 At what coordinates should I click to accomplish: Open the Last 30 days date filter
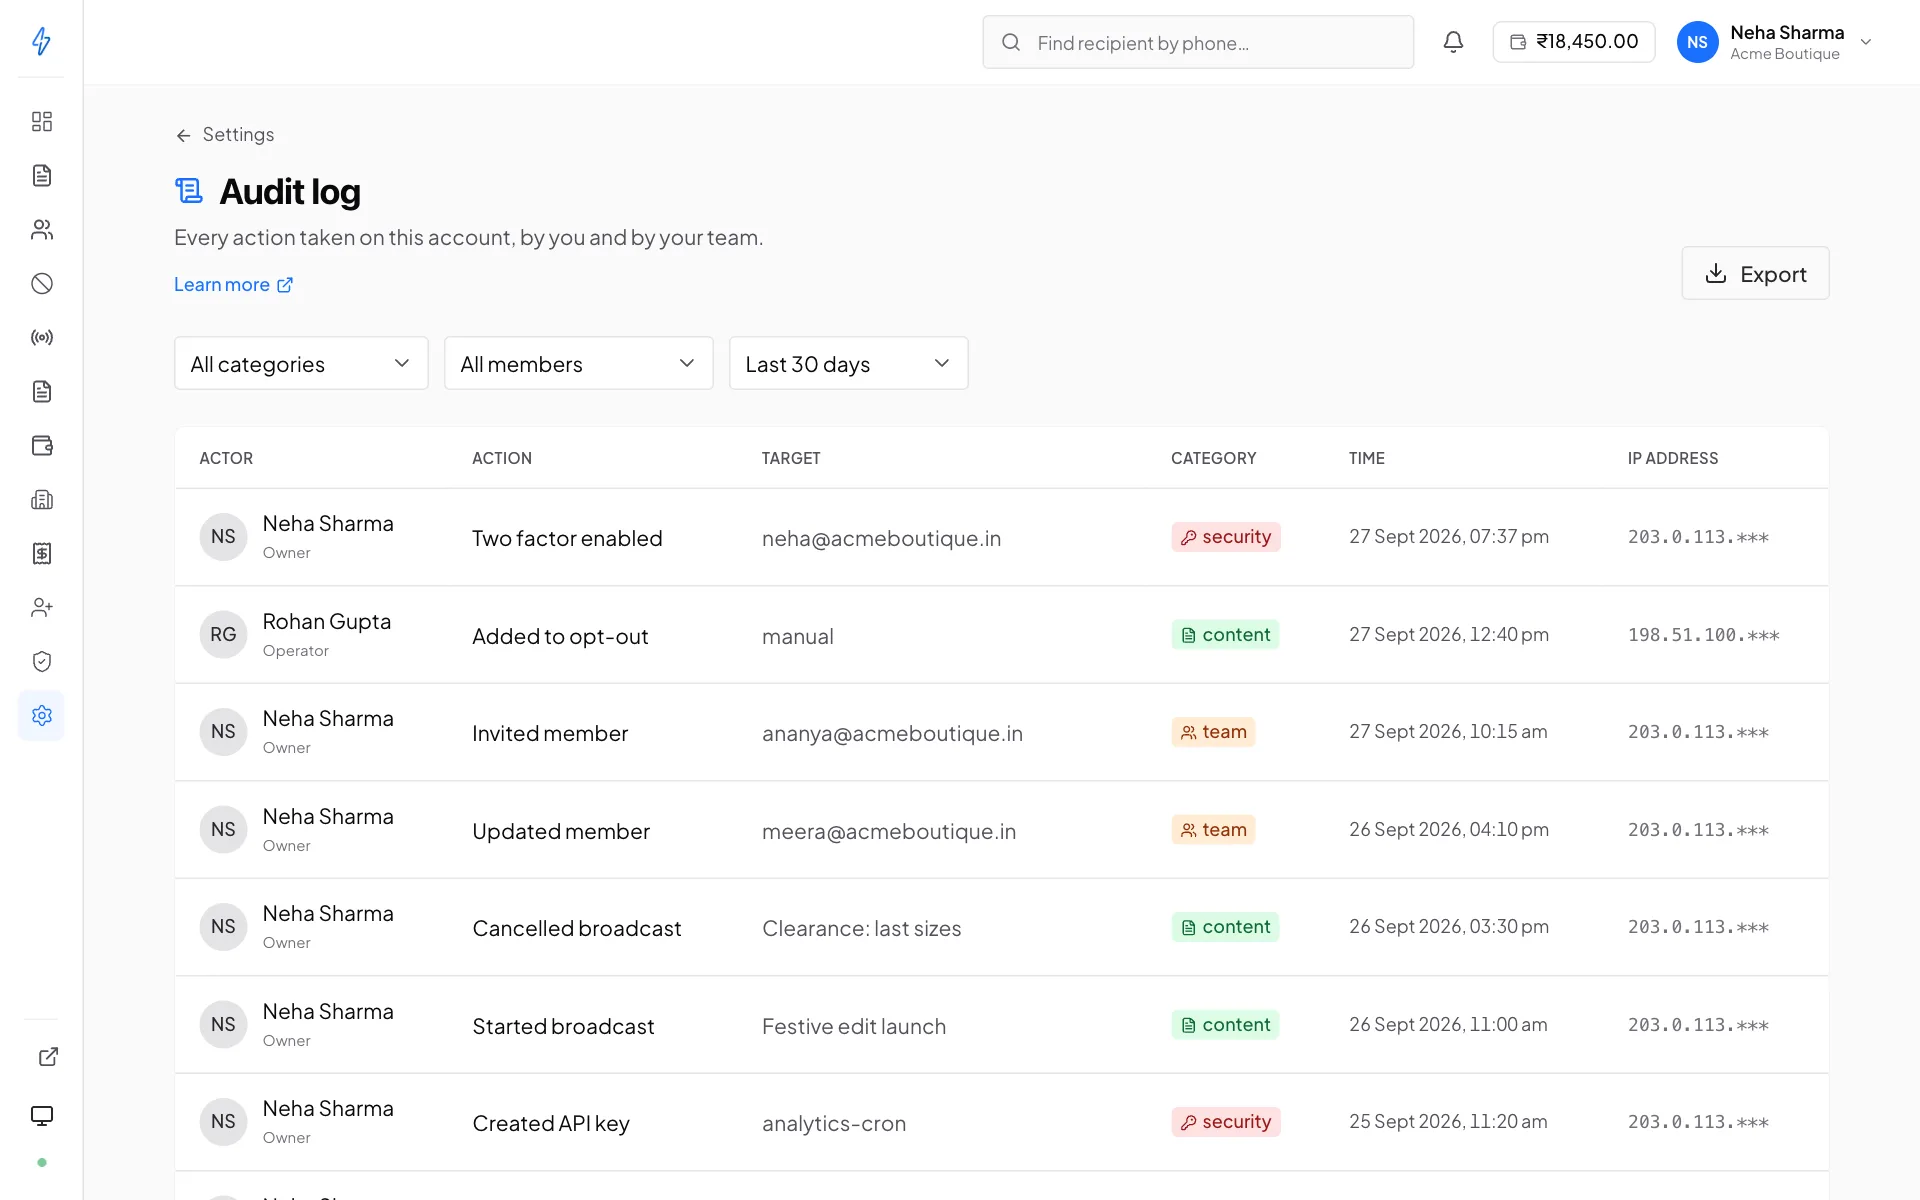pos(848,363)
